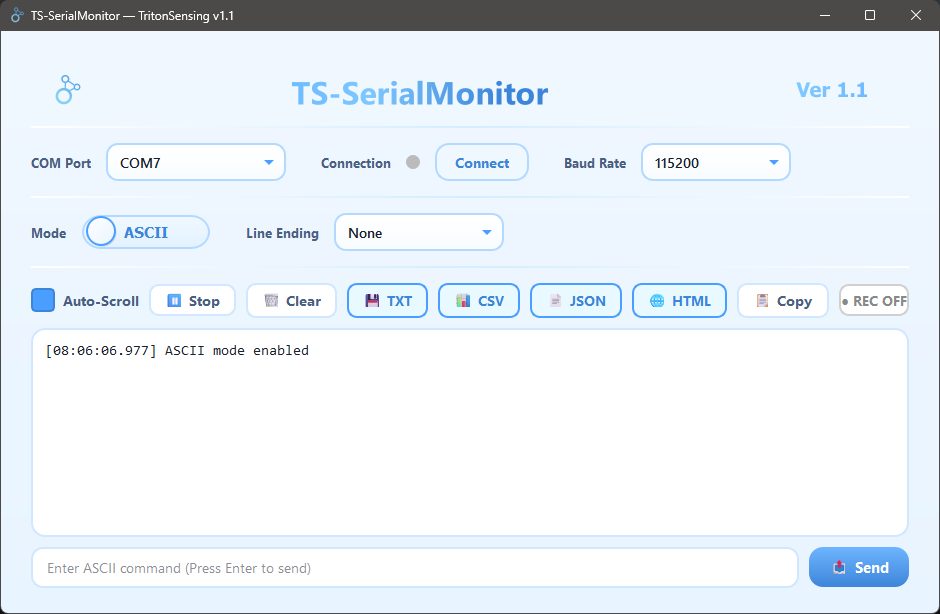Open the COM Port dropdown showing COM7

pyautogui.click(x=195, y=161)
